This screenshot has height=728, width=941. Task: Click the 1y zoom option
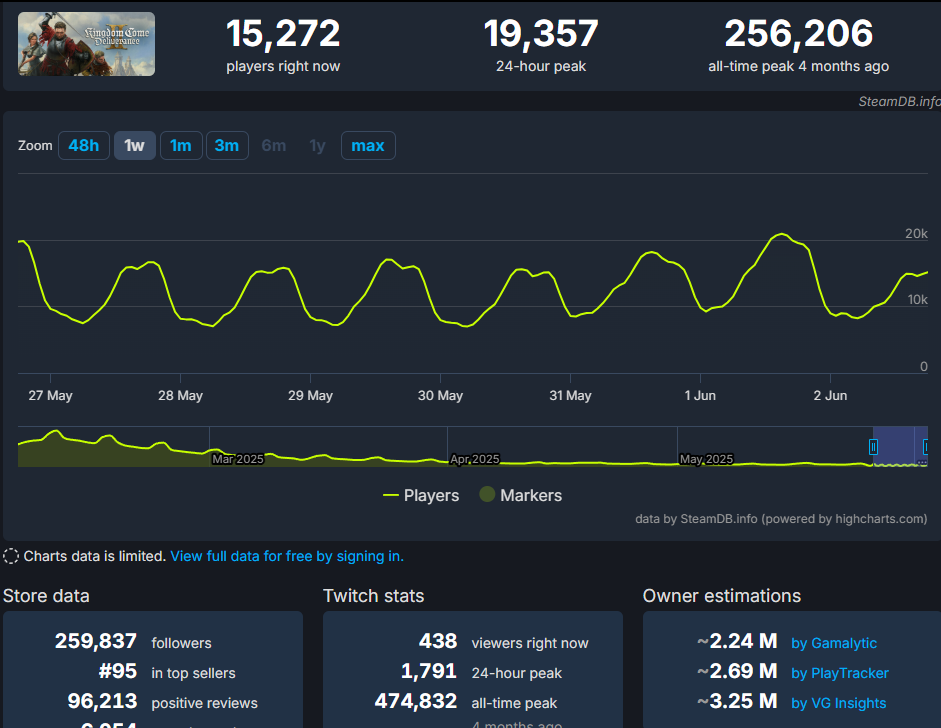click(x=317, y=145)
